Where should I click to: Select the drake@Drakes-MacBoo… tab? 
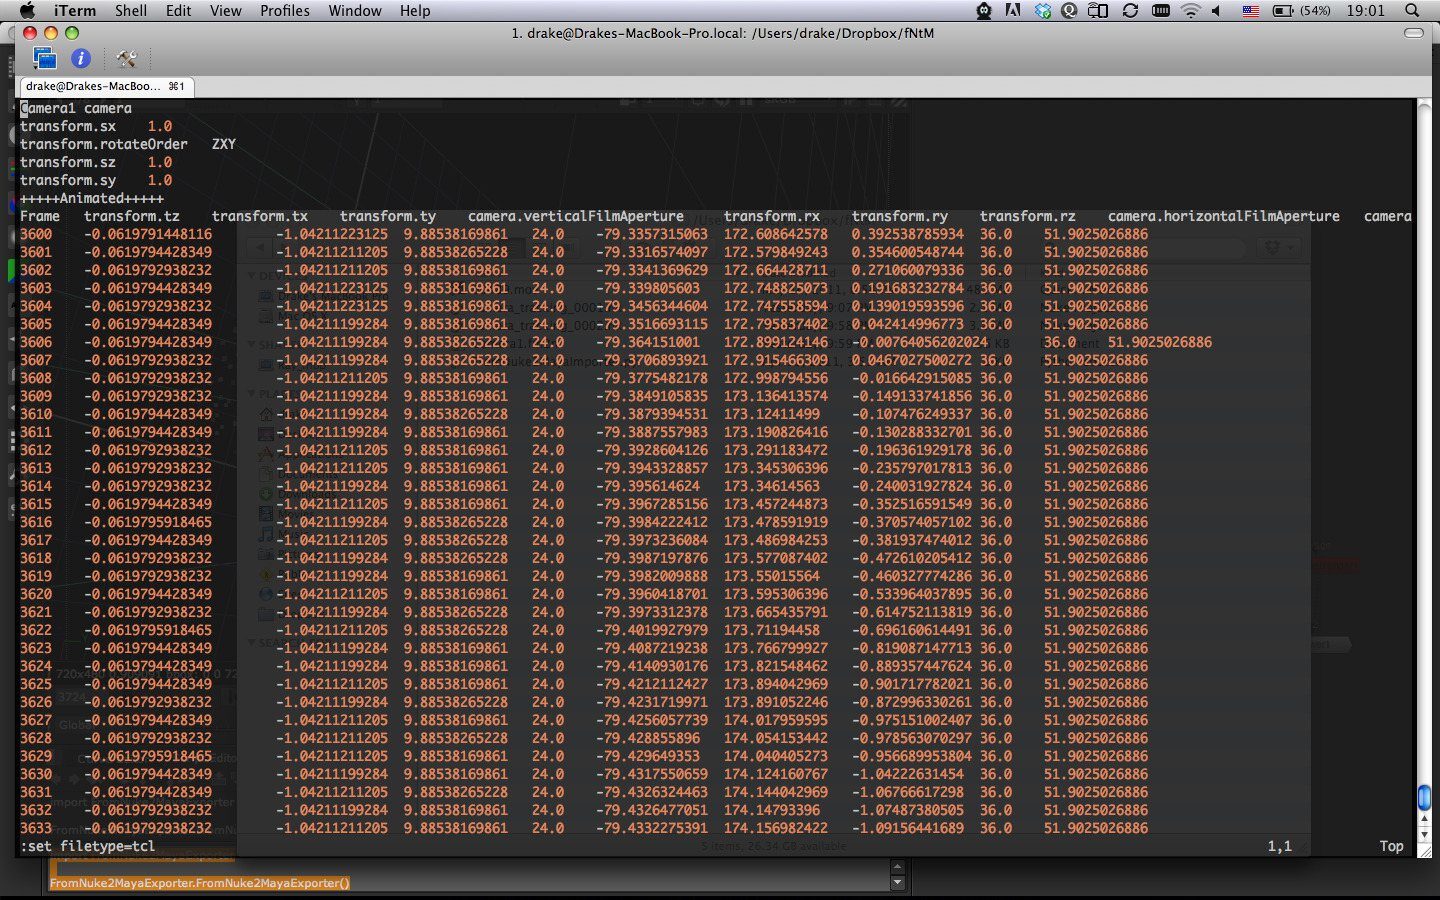(106, 87)
